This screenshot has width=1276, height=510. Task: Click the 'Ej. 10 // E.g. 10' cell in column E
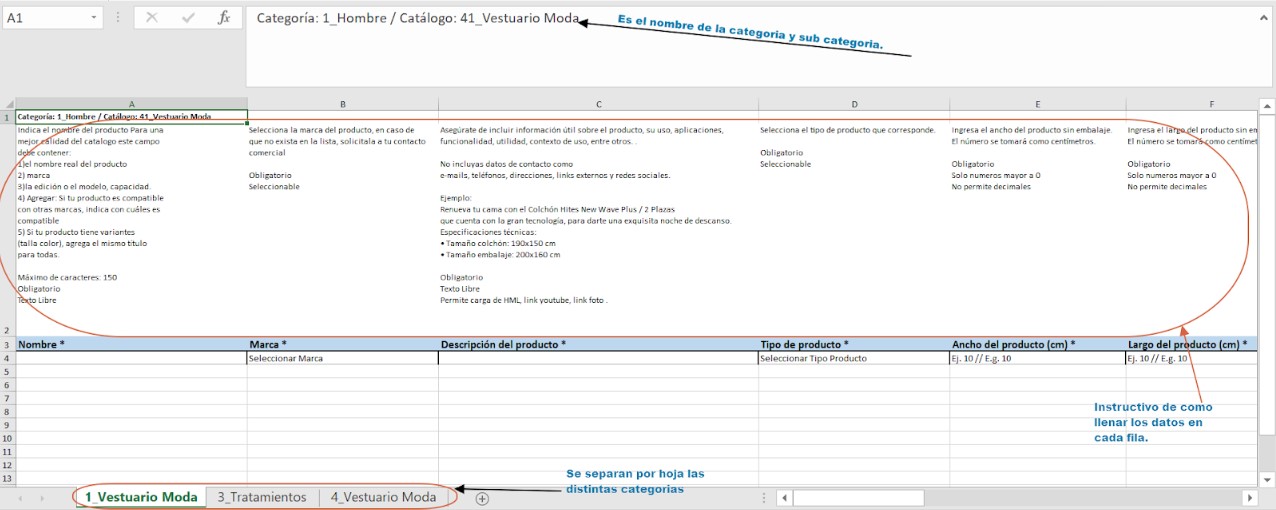click(1038, 358)
